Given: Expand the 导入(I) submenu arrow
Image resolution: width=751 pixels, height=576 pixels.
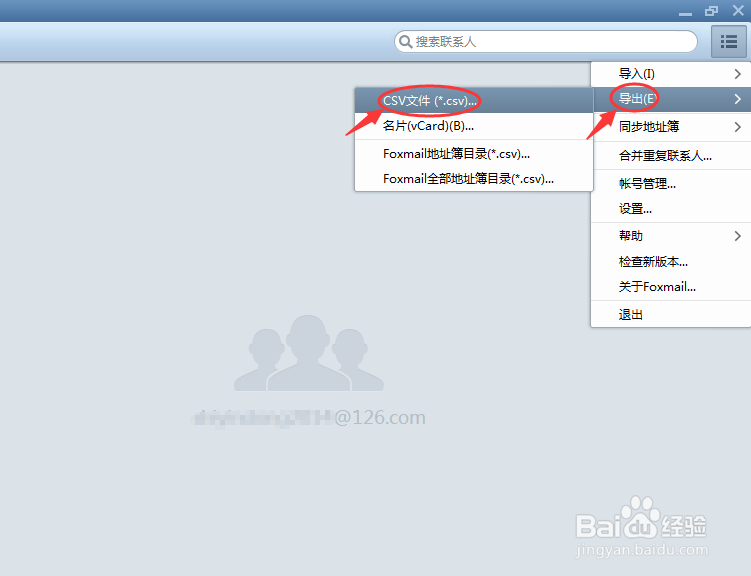Looking at the screenshot, I should 738,74.
